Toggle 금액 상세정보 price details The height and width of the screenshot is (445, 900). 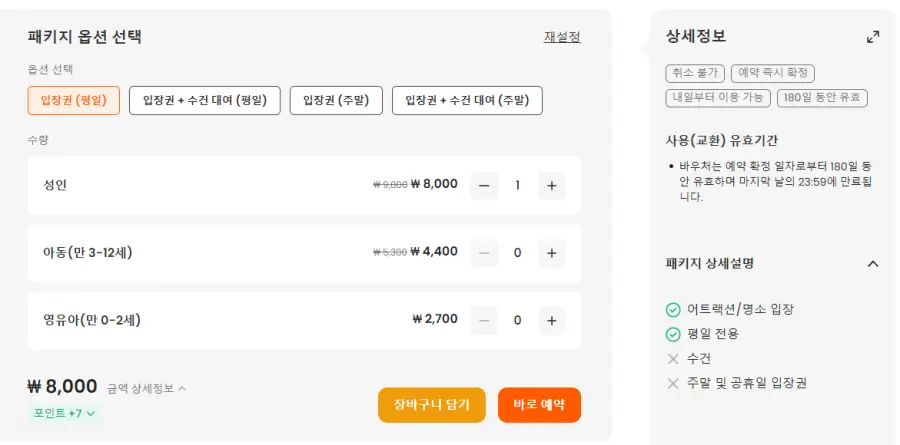pyautogui.click(x=147, y=389)
